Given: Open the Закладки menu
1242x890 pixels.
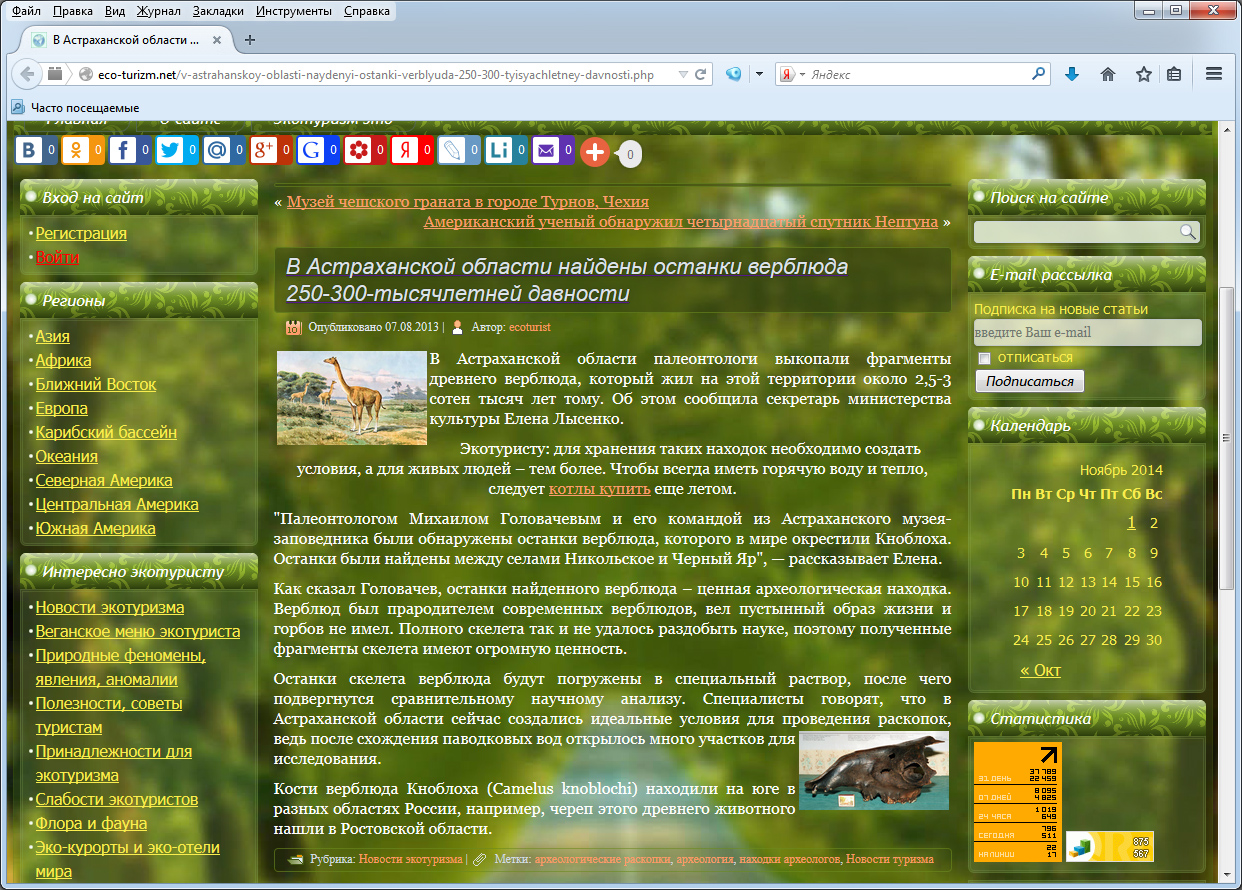Looking at the screenshot, I should (219, 11).
